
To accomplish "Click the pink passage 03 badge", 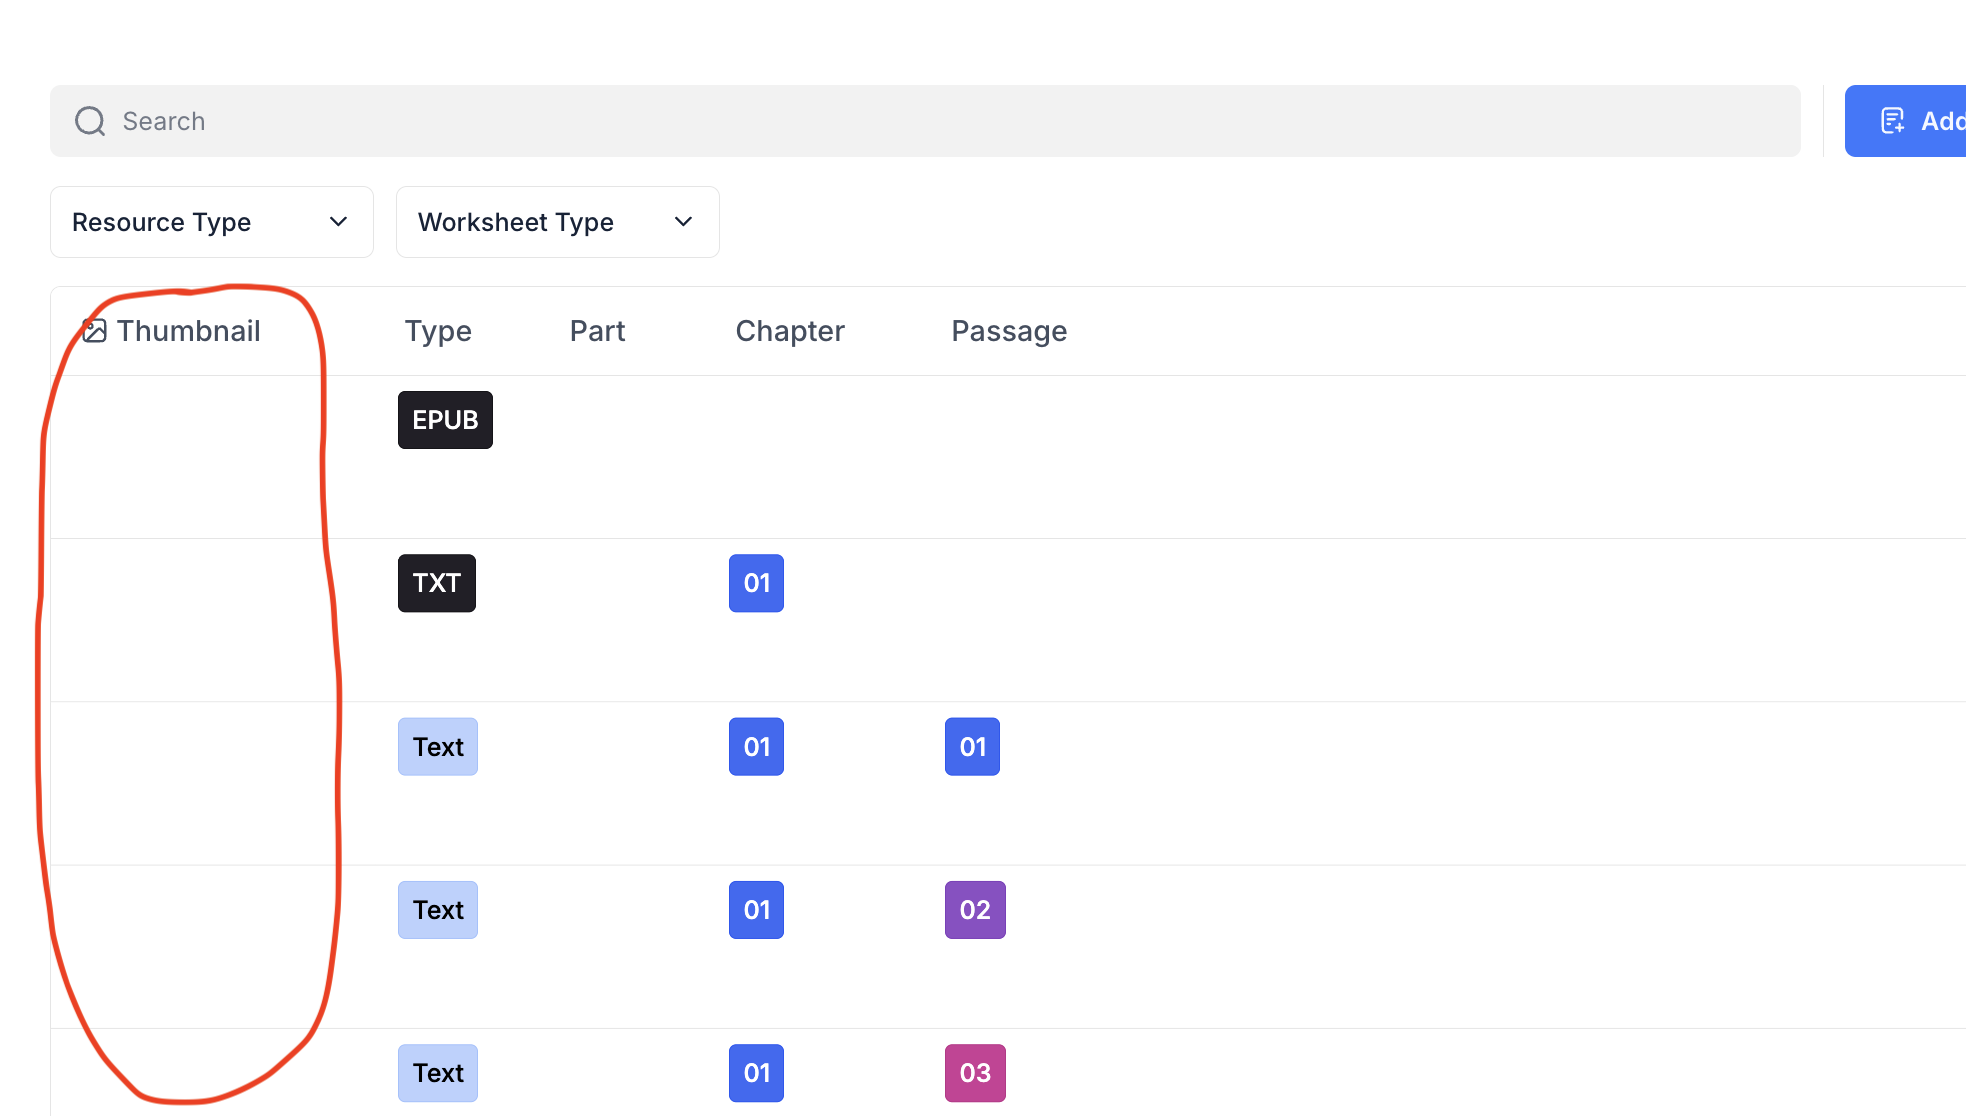I will (975, 1073).
